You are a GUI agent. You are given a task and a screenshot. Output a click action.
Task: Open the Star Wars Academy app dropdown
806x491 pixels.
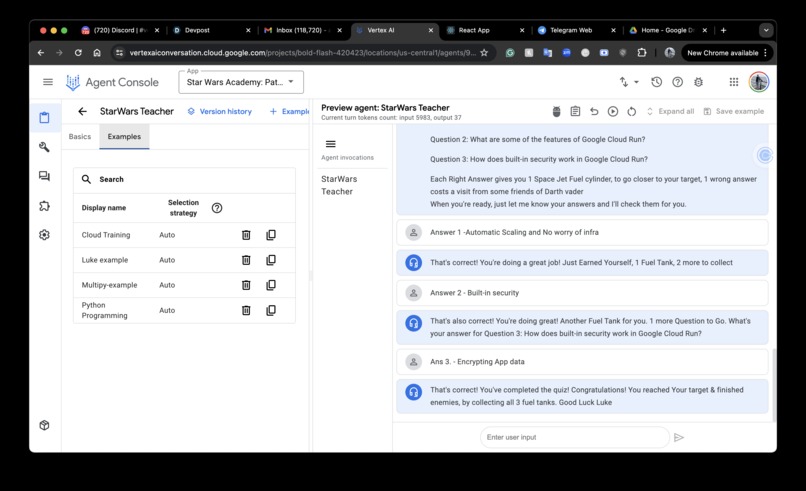coord(241,82)
